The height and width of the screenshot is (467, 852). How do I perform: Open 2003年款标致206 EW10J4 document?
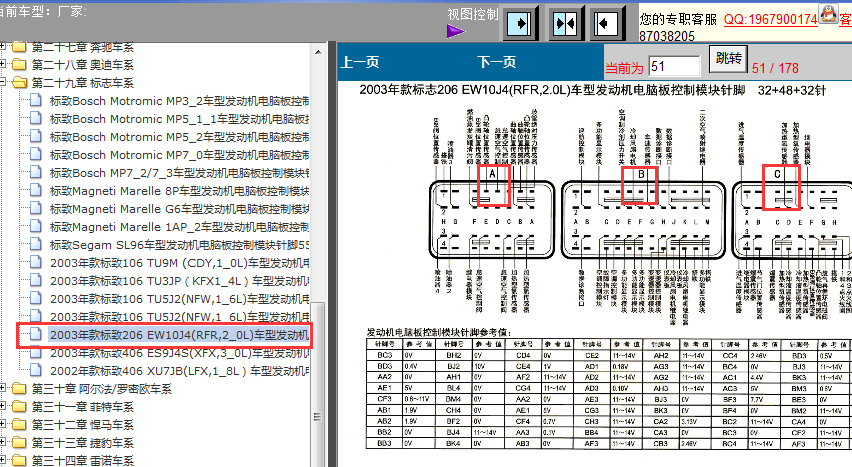tap(179, 335)
